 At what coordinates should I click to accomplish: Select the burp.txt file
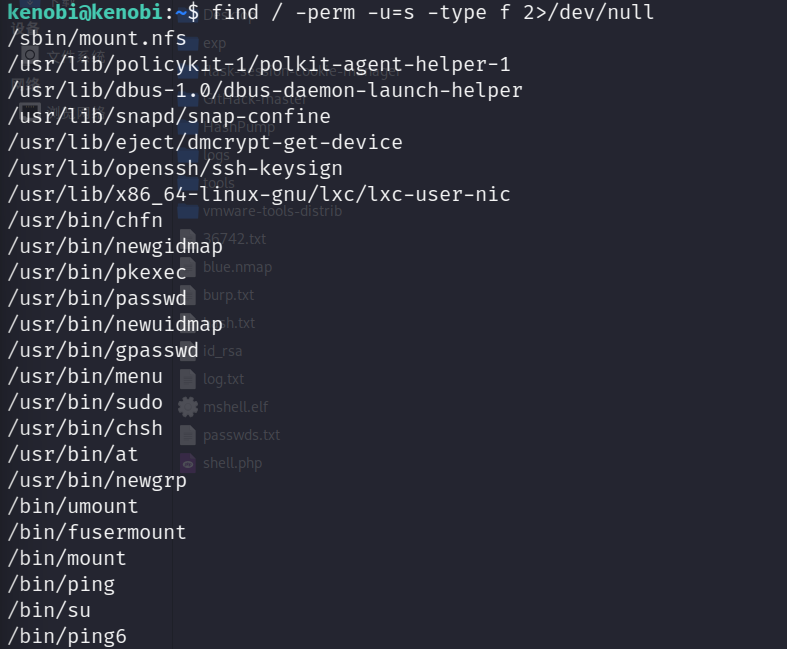tap(228, 295)
